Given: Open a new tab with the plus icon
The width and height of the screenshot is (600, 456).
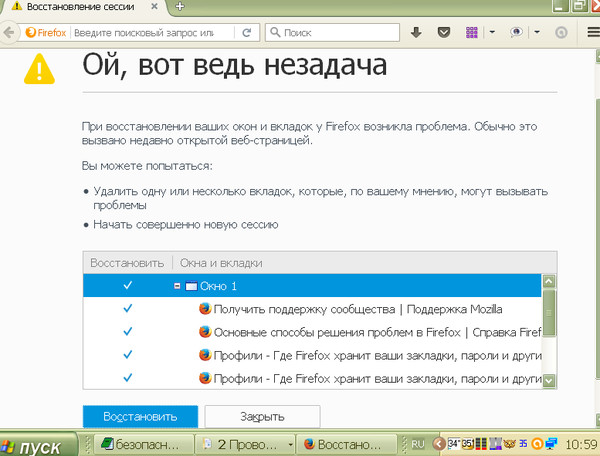Looking at the screenshot, I should tap(179, 6).
